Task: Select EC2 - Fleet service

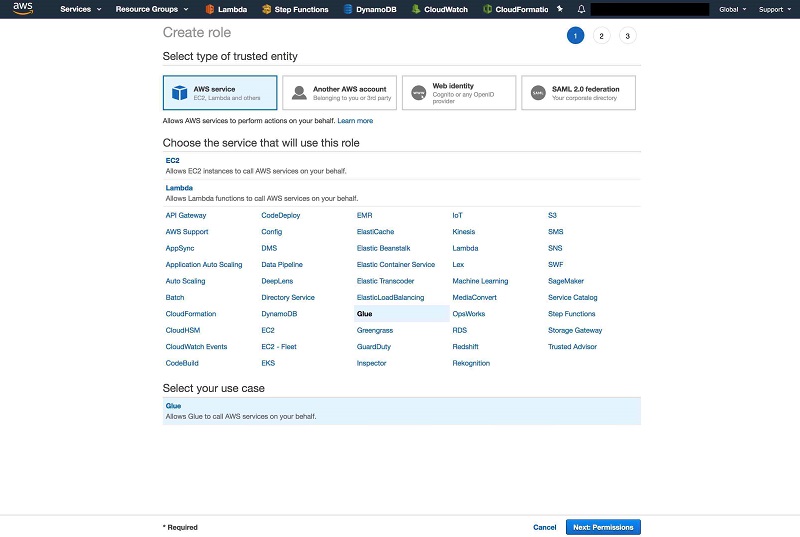Action: [x=279, y=347]
